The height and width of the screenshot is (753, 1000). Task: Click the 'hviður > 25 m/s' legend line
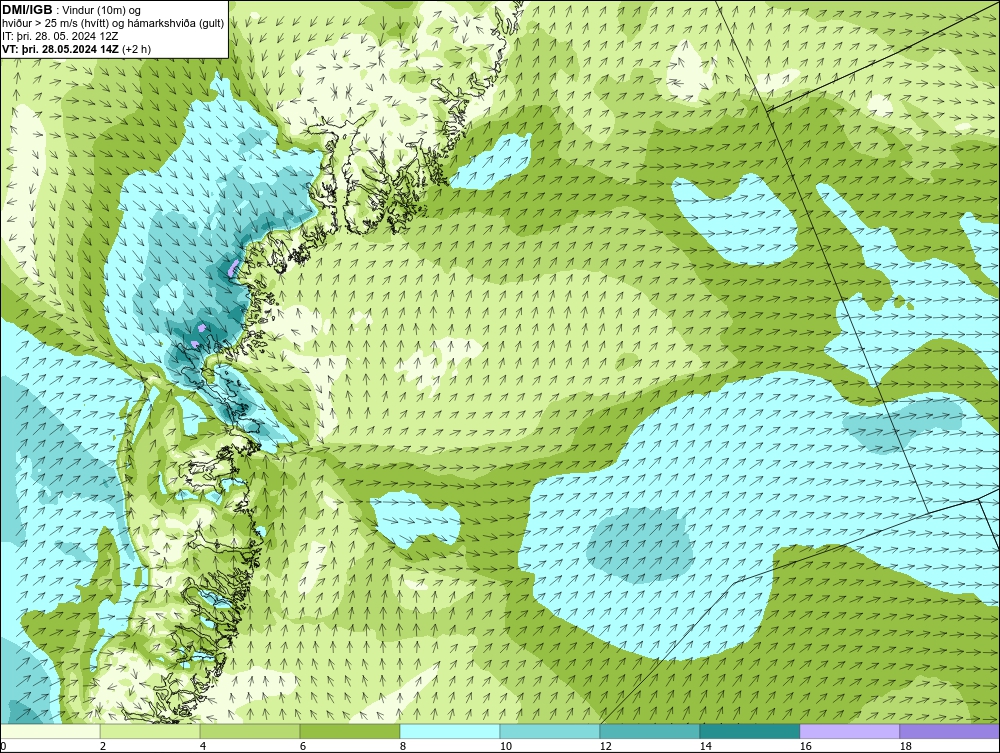(113, 23)
